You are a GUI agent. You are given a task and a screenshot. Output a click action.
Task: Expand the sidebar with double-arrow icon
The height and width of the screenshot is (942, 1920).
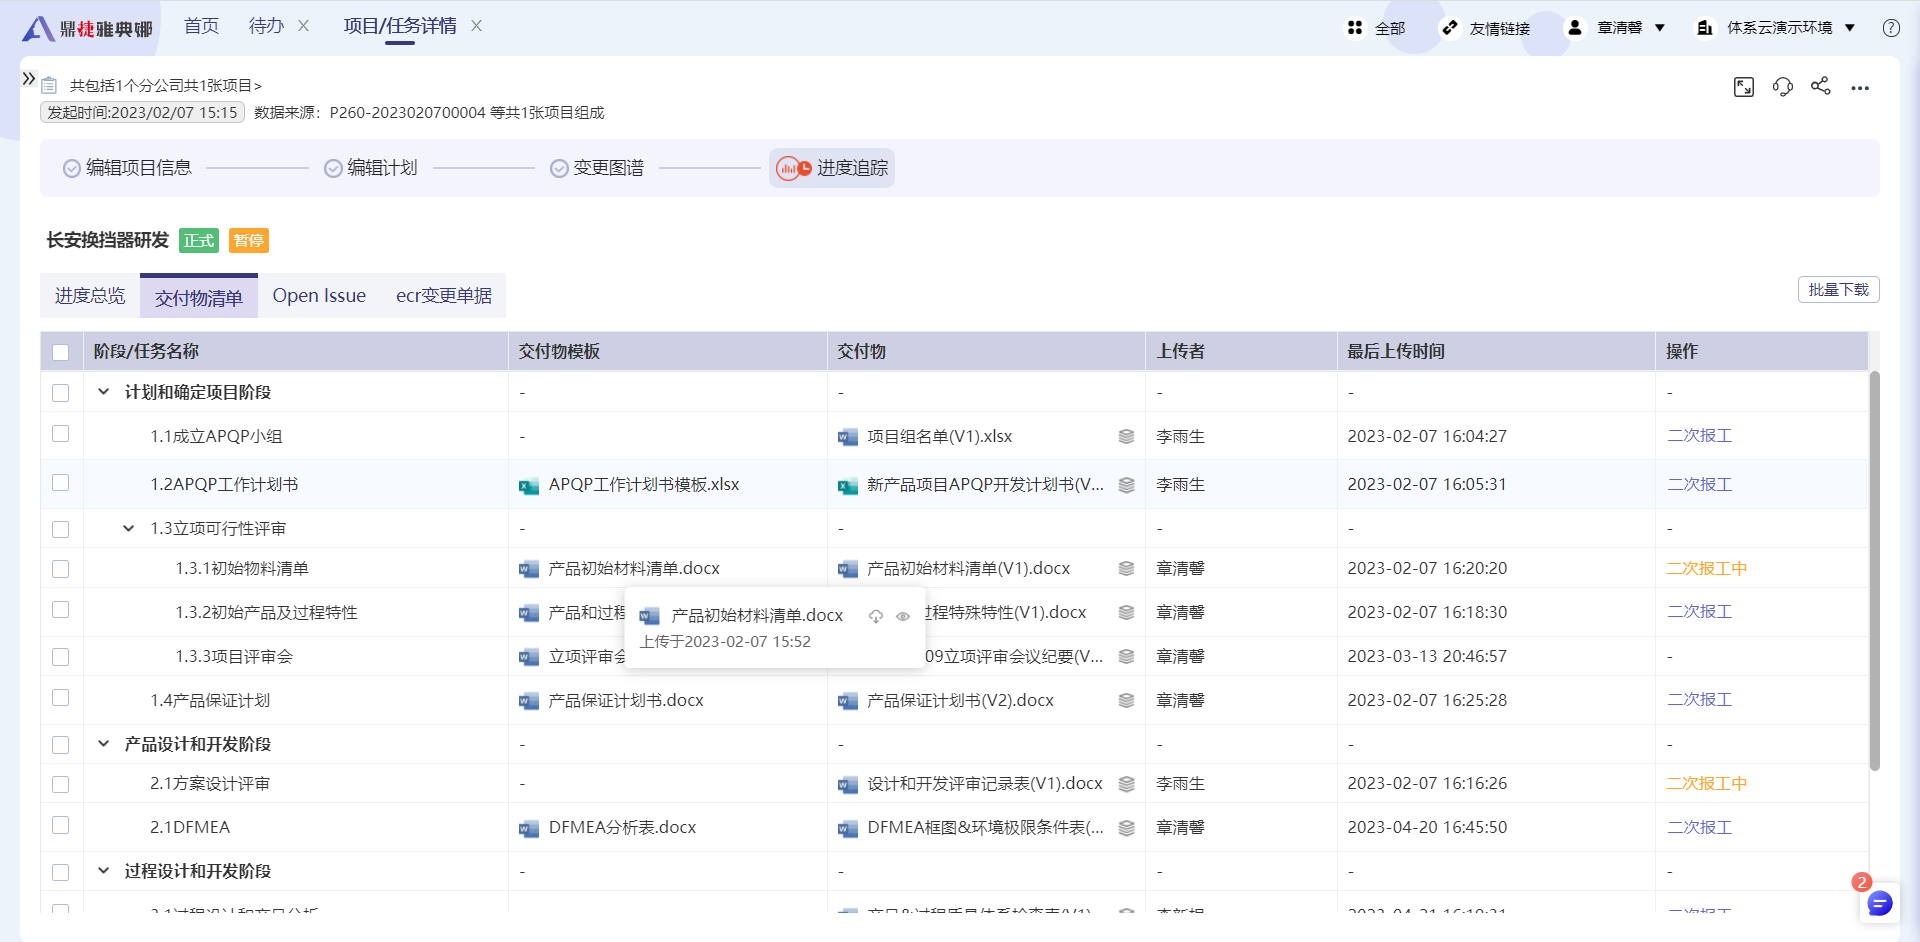(x=29, y=78)
